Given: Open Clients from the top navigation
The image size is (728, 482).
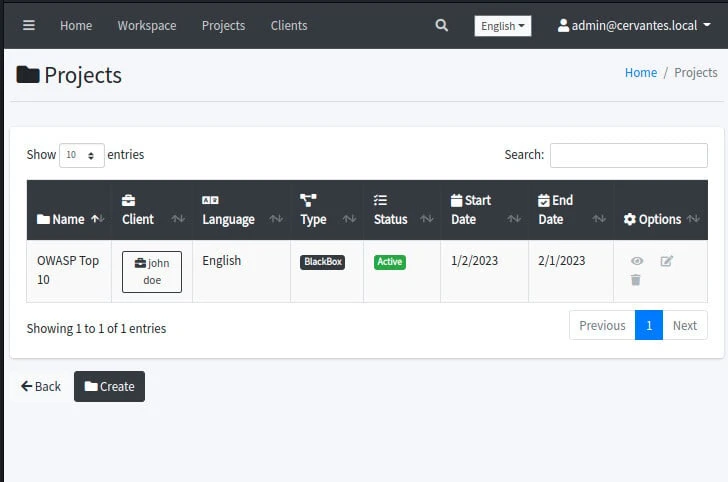Looking at the screenshot, I should [x=289, y=25].
